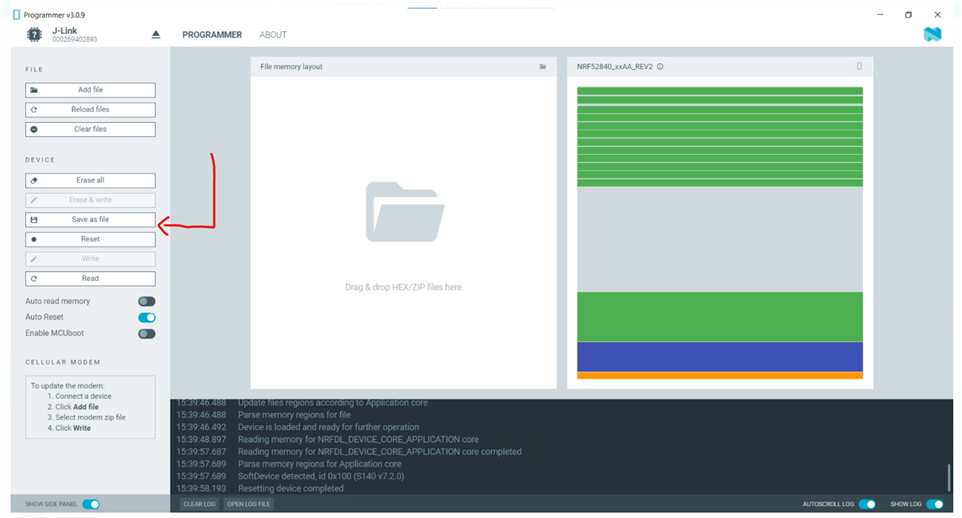This screenshot has width=962, height=518.
Task: Enable MCUboot toggle switch
Action: pyautogui.click(x=147, y=333)
